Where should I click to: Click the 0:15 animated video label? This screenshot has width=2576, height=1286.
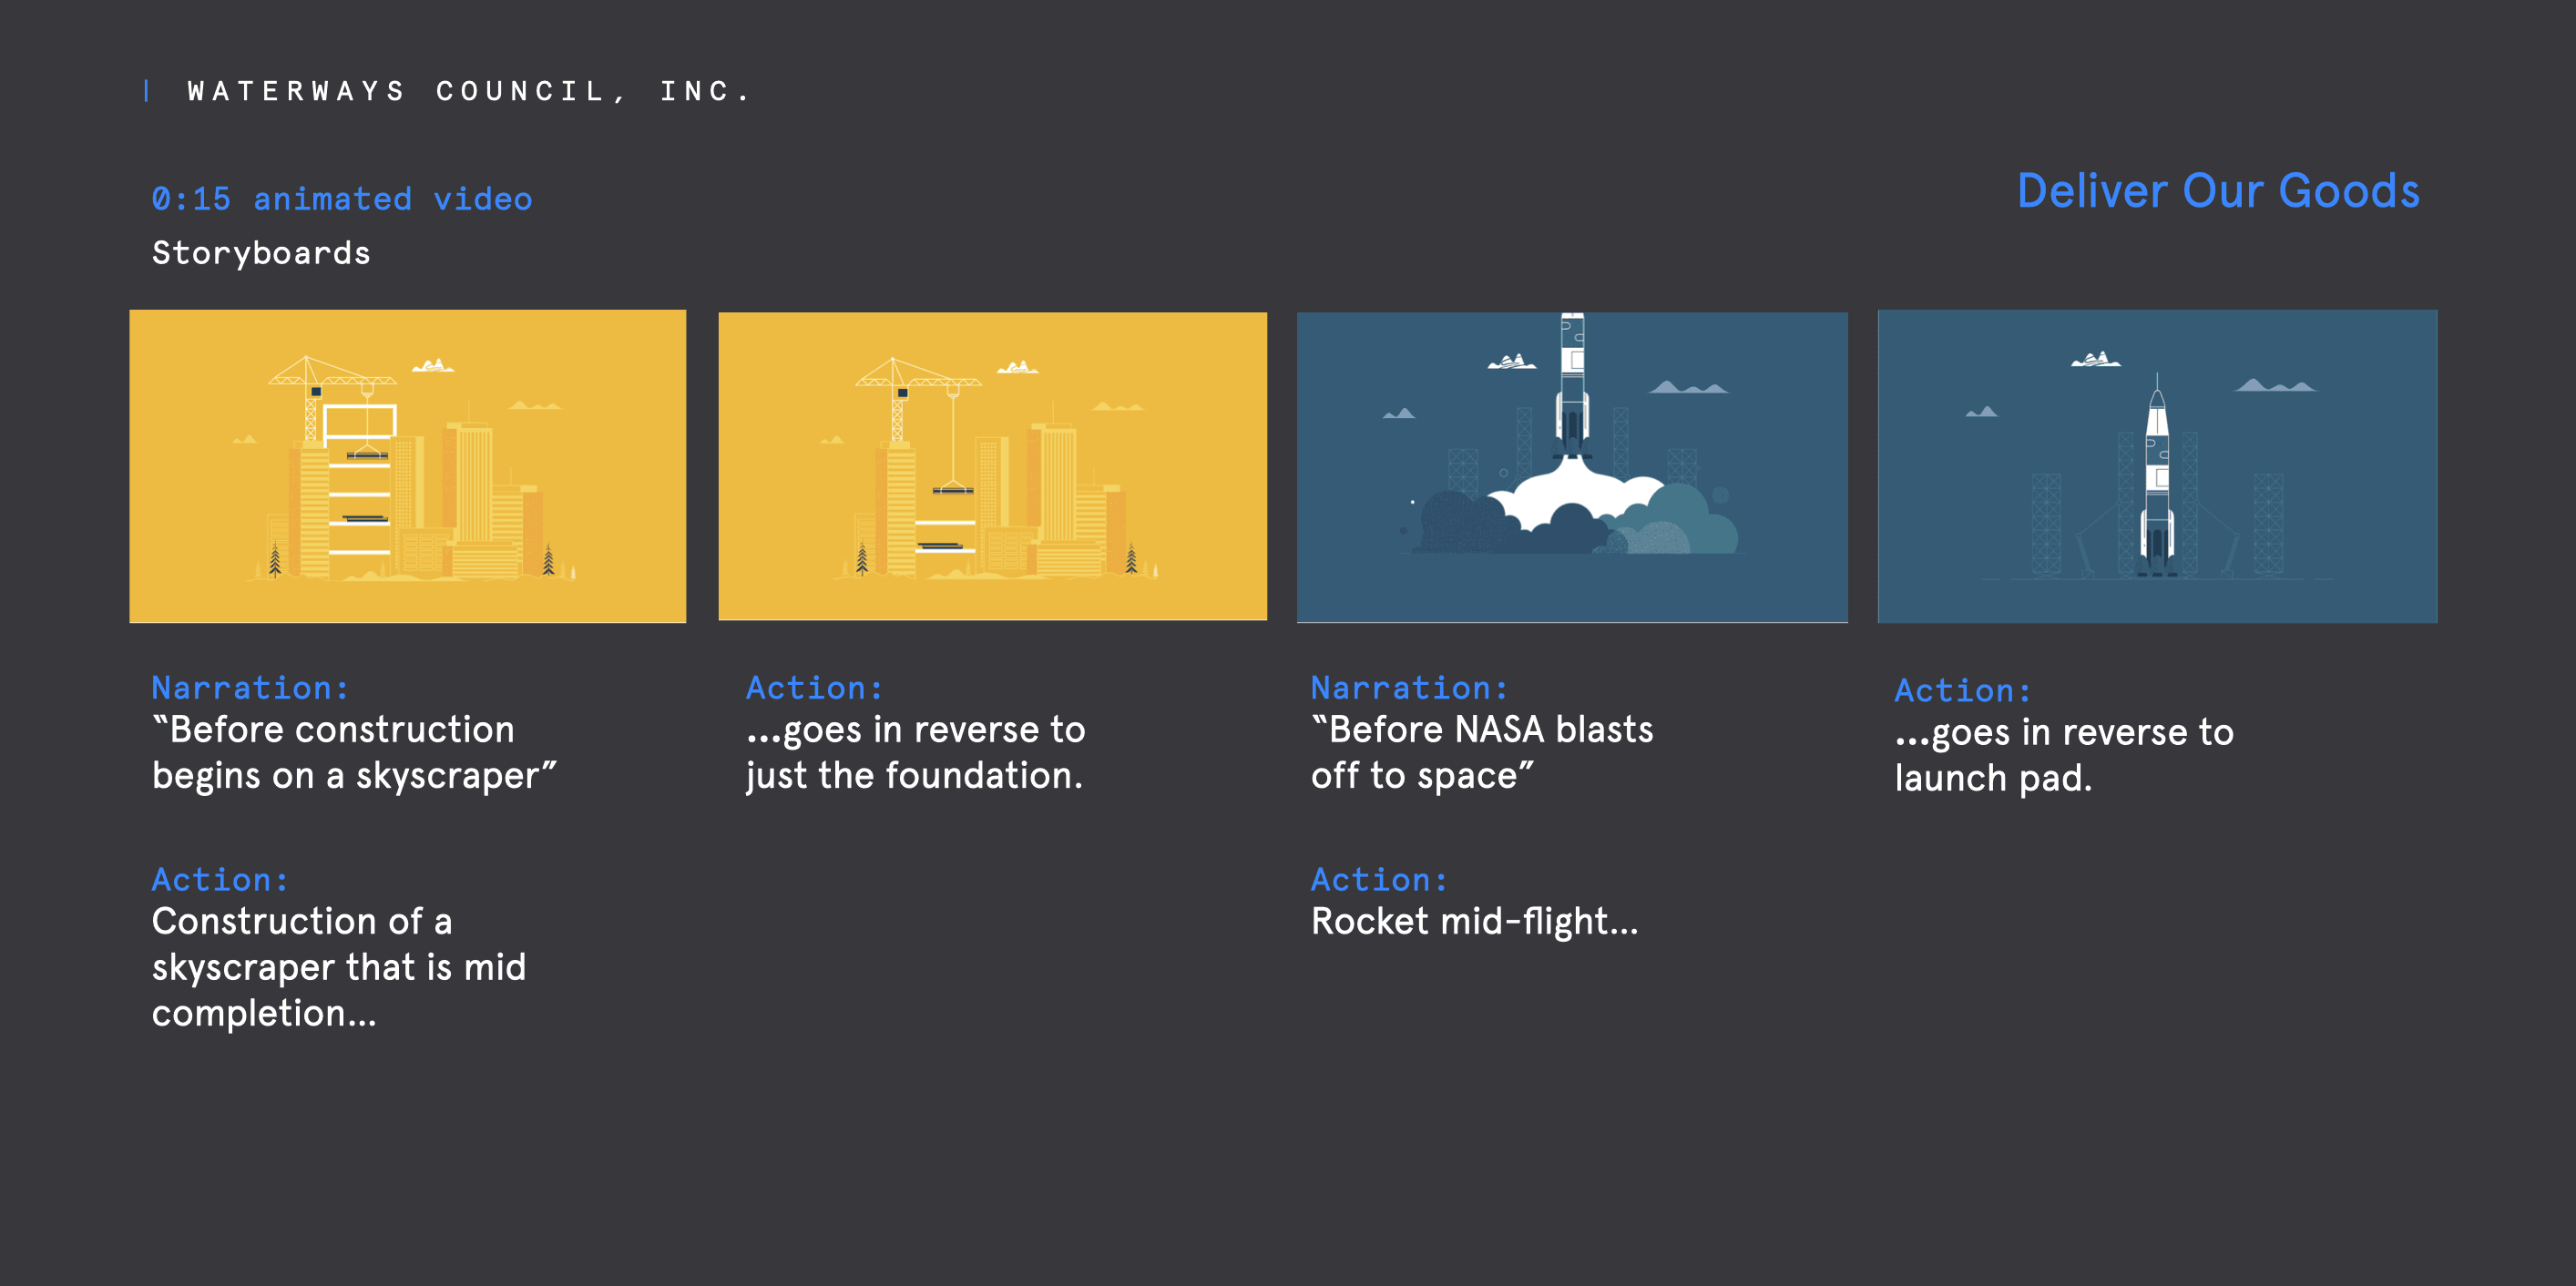[x=341, y=199]
